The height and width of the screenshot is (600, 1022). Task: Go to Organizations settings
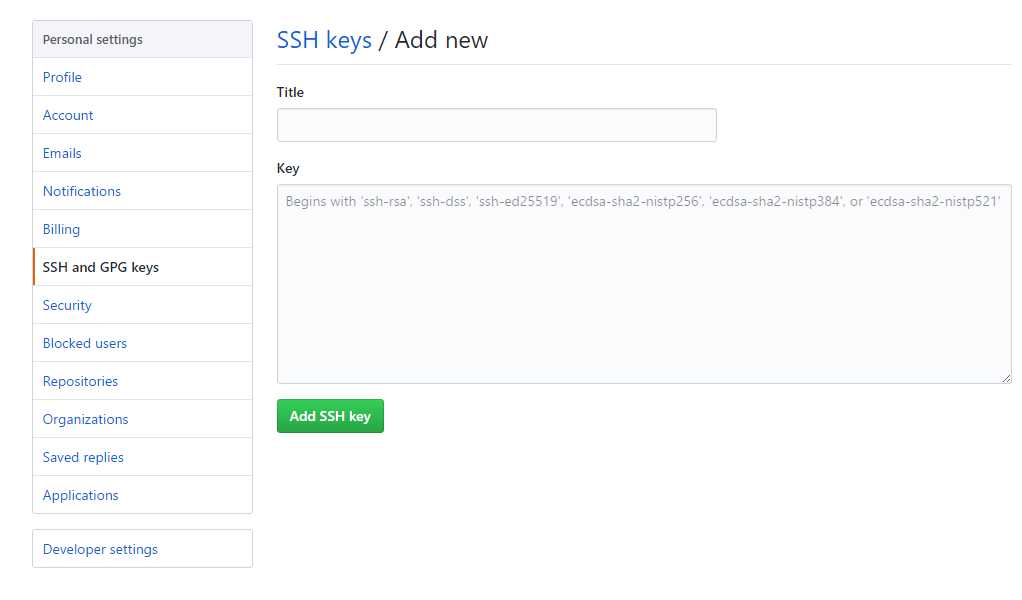(x=142, y=419)
